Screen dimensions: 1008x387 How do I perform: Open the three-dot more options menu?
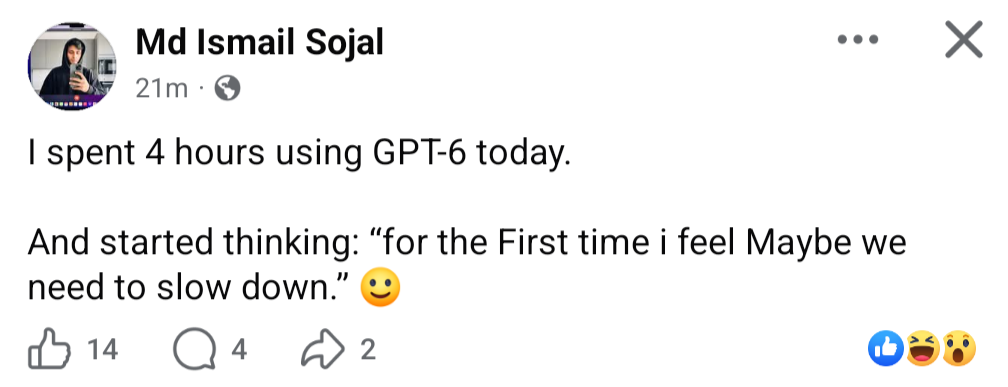(858, 40)
